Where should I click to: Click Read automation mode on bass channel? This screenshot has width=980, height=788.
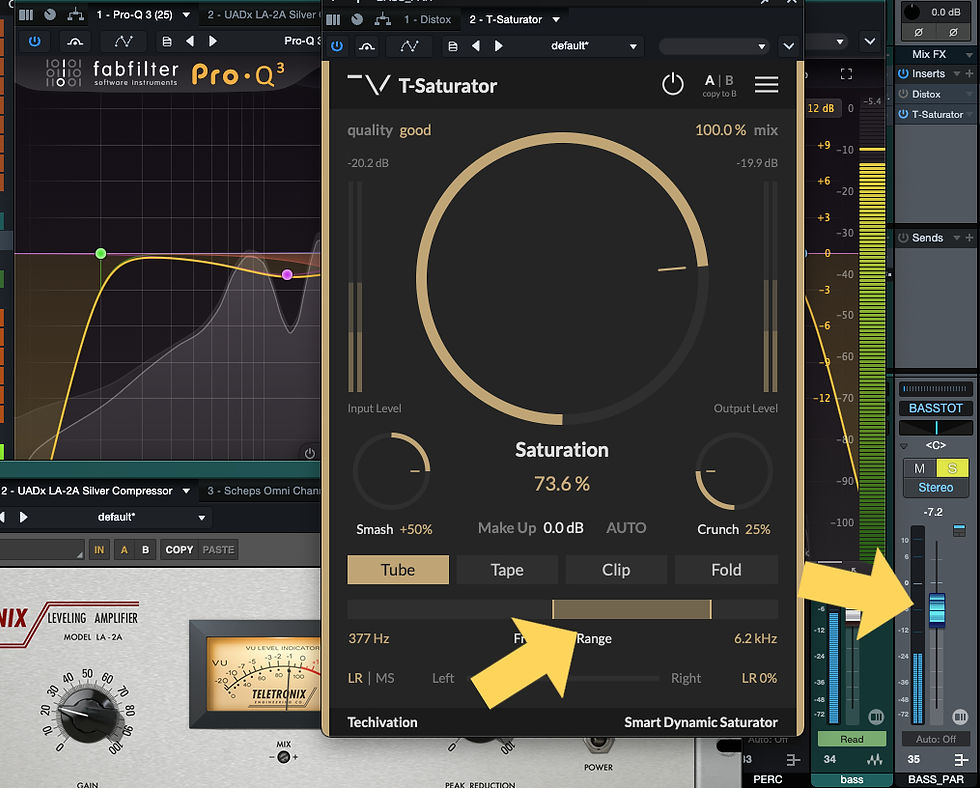(x=851, y=739)
